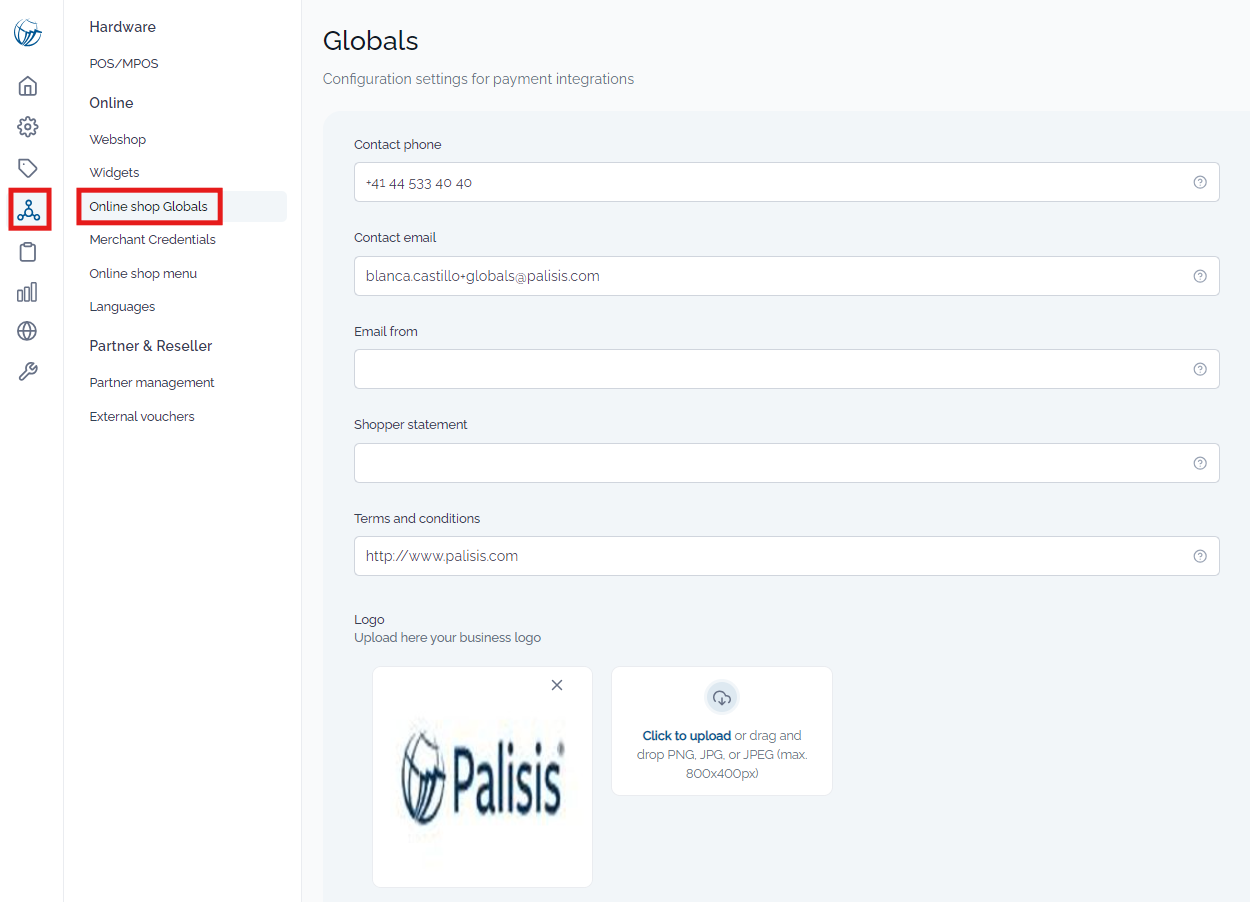Click the Palisis logo thumbnail
The height and width of the screenshot is (902, 1250).
click(482, 777)
